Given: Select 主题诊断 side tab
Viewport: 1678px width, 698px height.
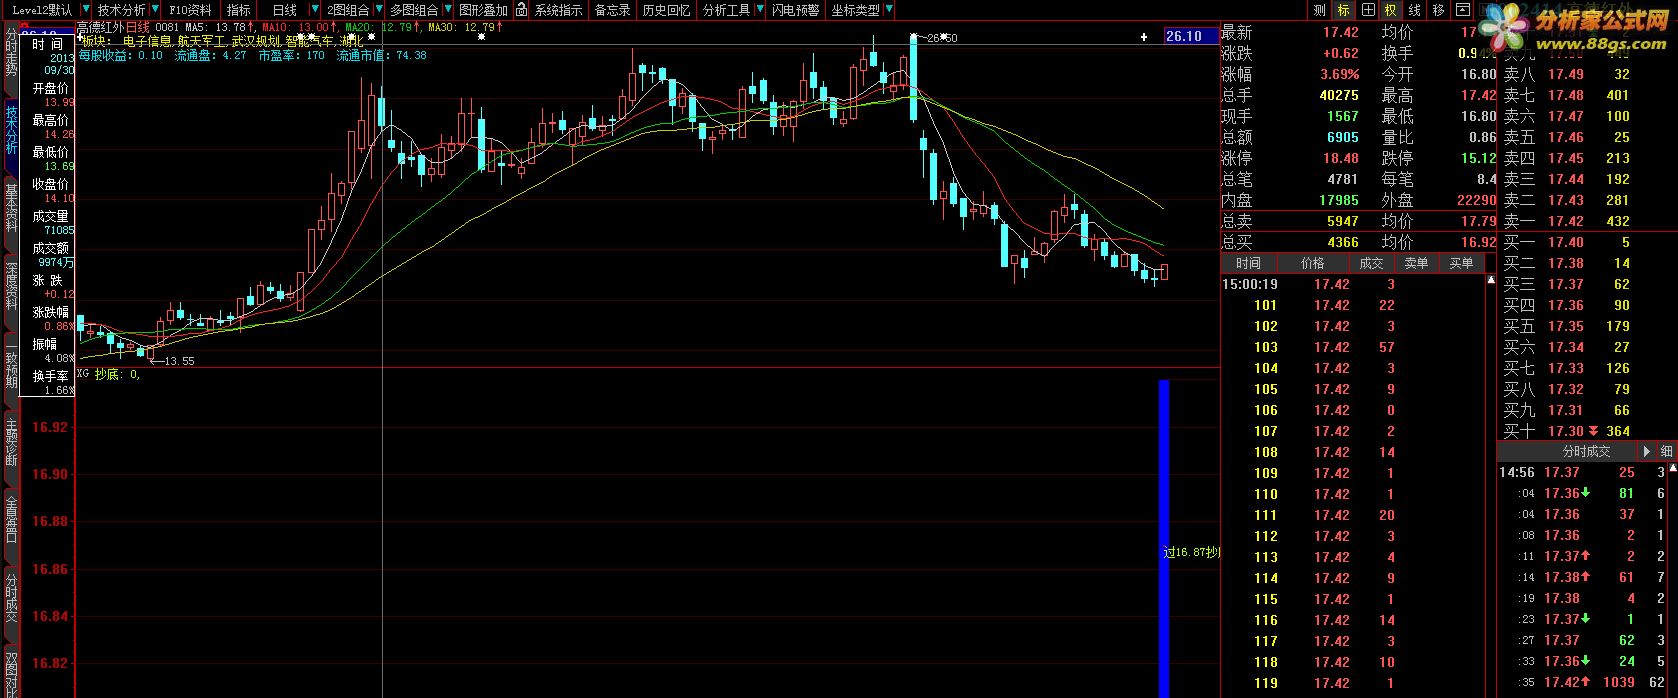Looking at the screenshot, I should pos(11,443).
